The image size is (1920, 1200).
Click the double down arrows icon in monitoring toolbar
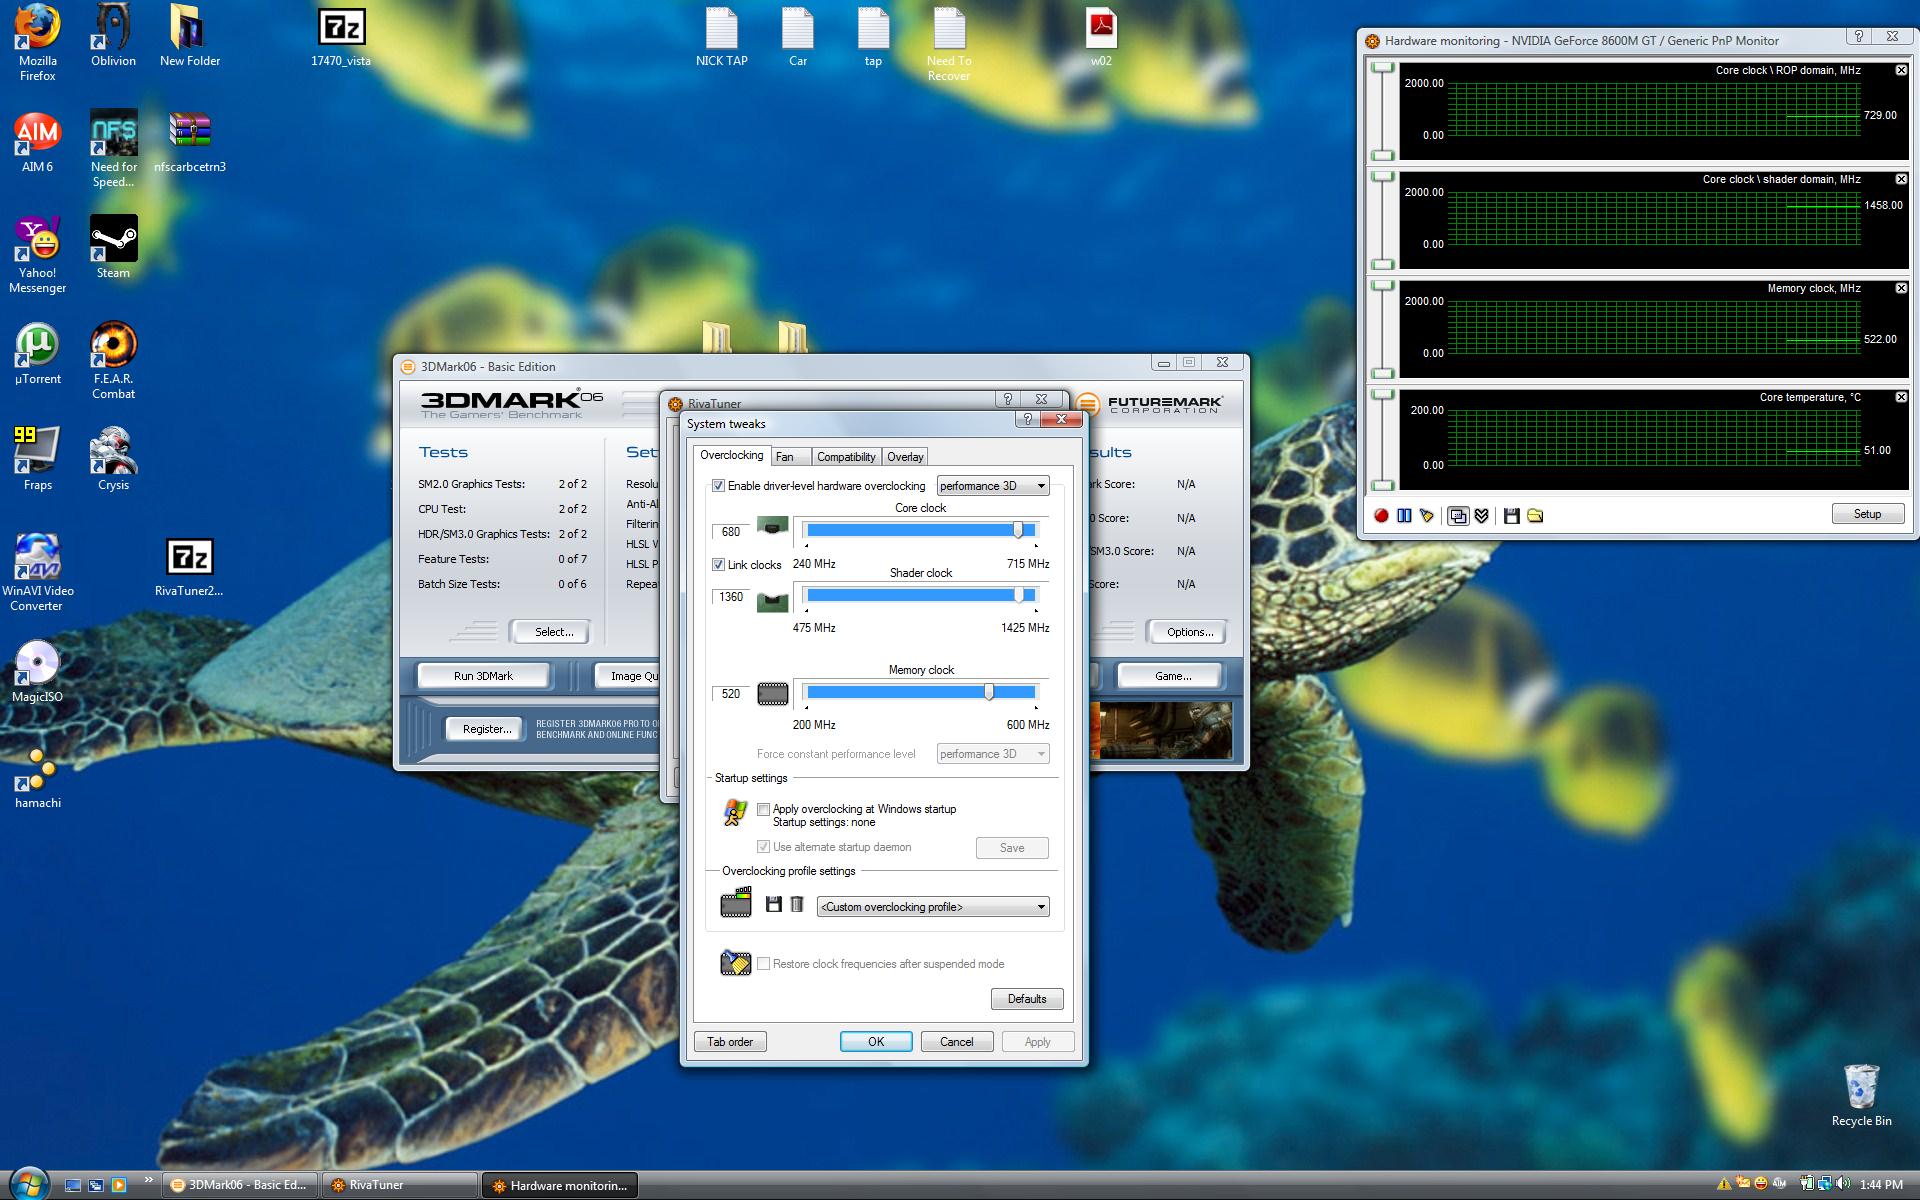click(1482, 516)
